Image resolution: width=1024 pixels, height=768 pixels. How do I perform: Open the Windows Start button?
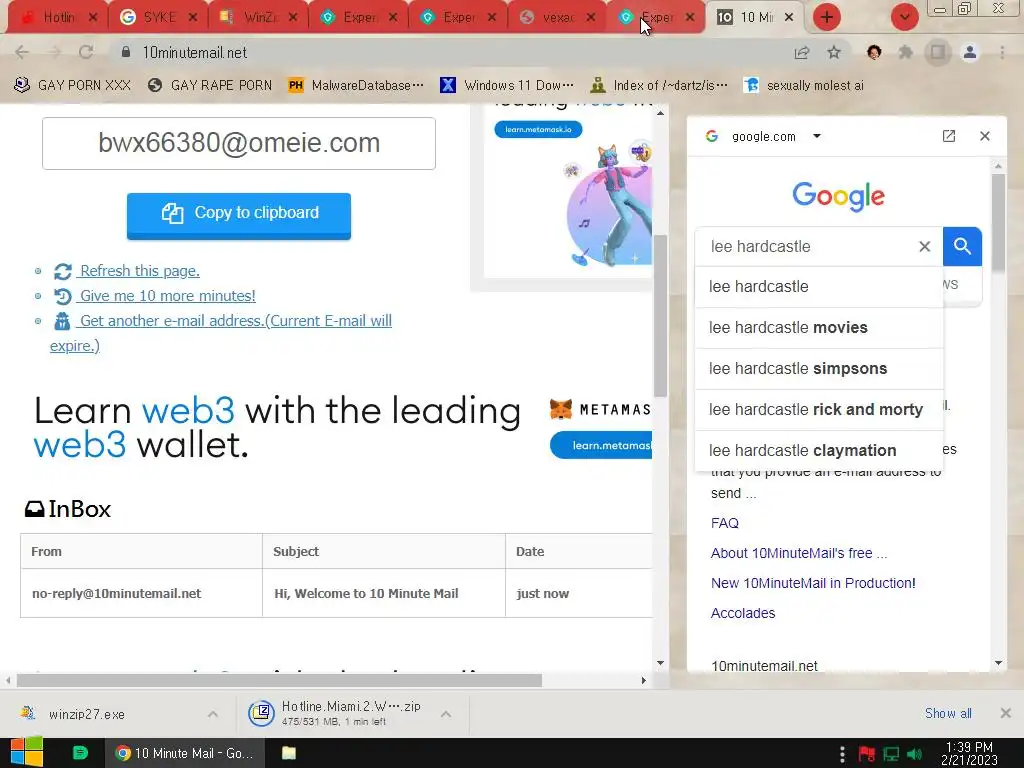click(x=26, y=752)
